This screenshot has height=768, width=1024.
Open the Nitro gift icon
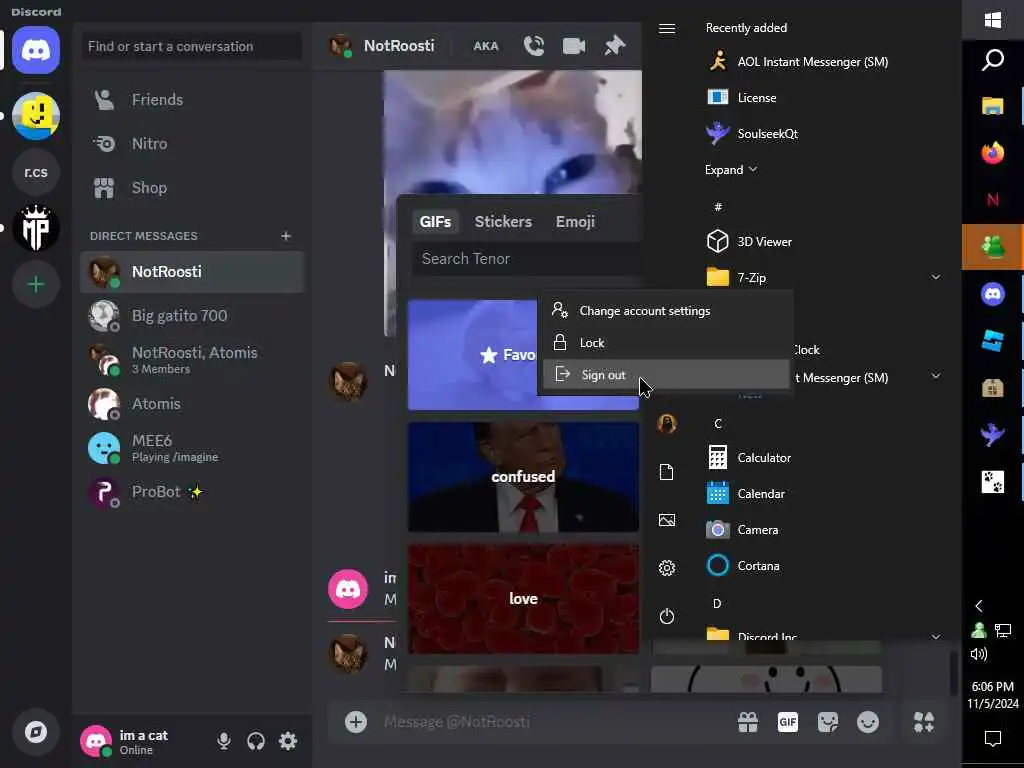[x=748, y=722]
